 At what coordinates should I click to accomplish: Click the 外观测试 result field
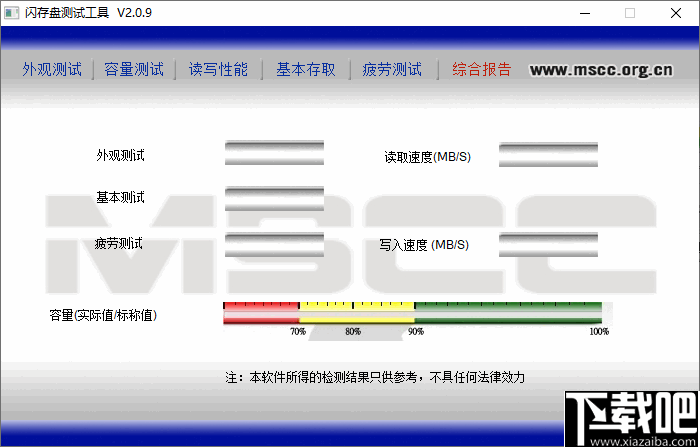[274, 153]
